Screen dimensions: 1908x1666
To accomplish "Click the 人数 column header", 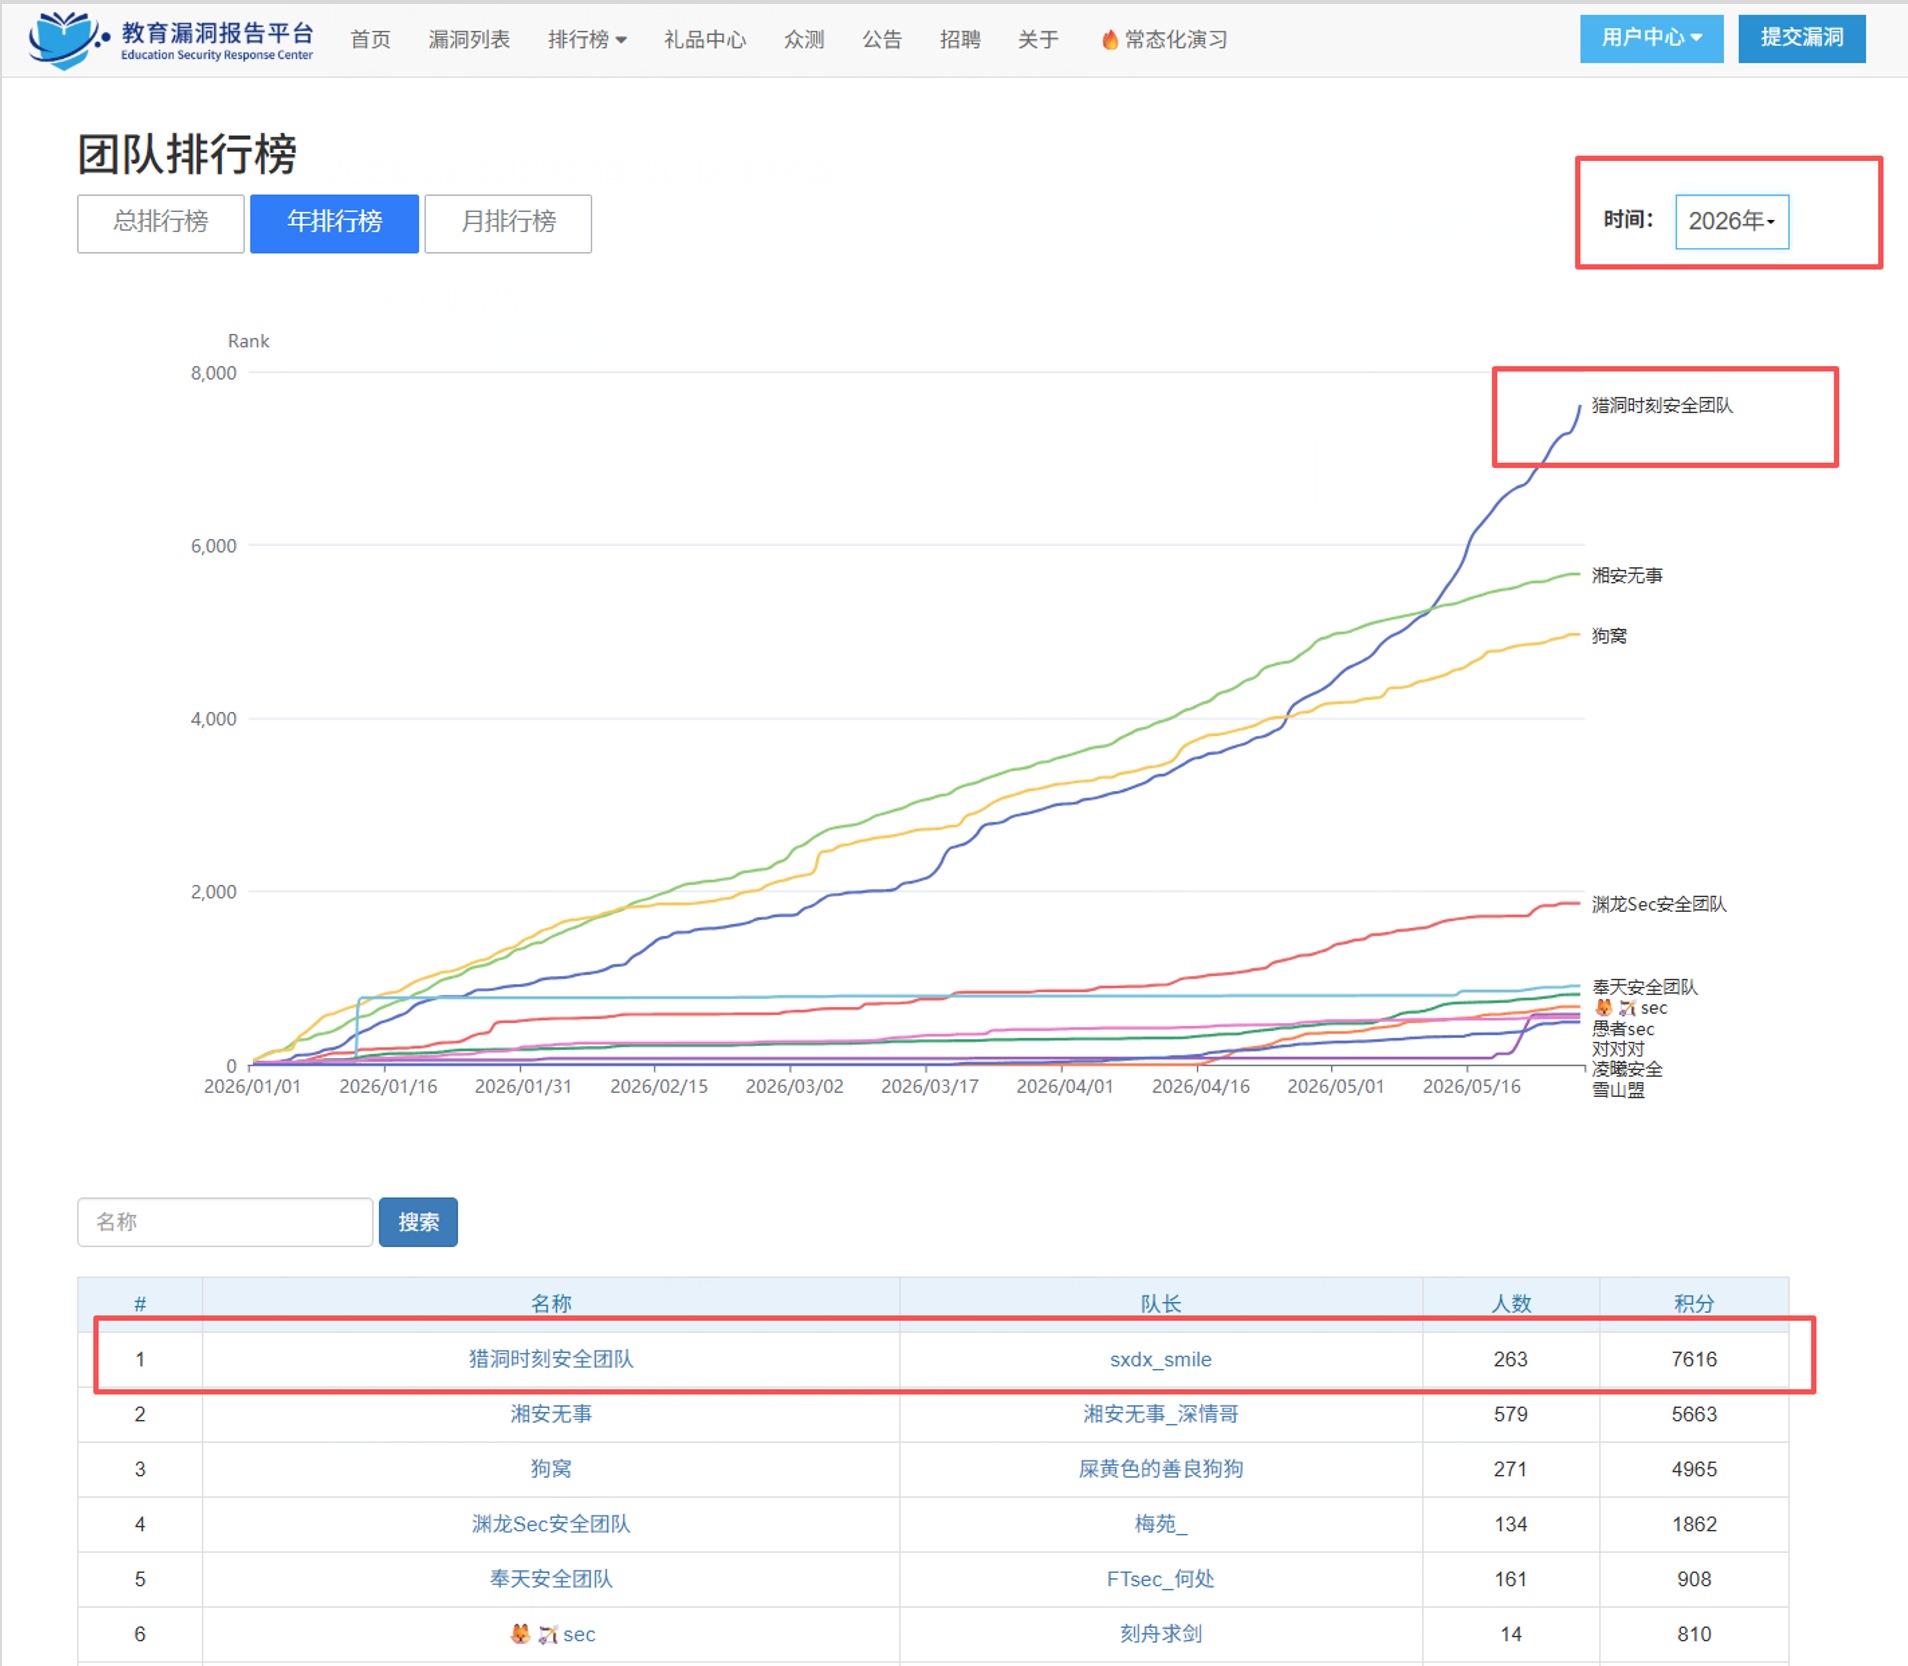I will (1510, 1303).
